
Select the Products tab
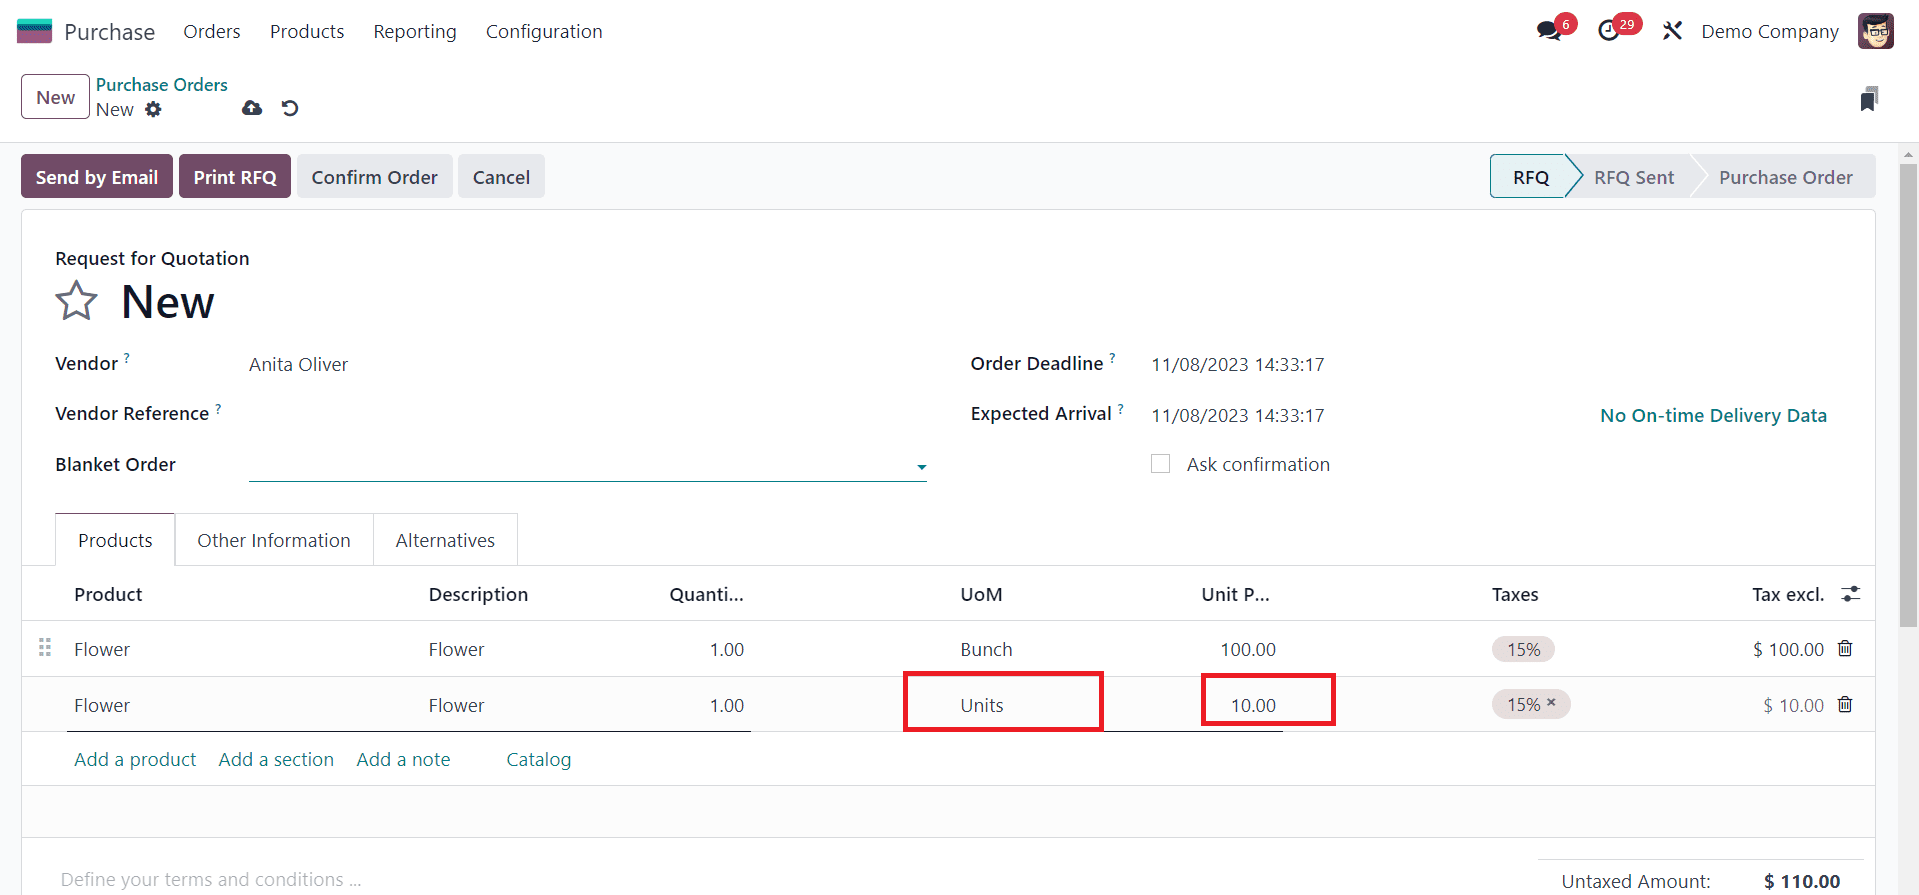point(115,540)
